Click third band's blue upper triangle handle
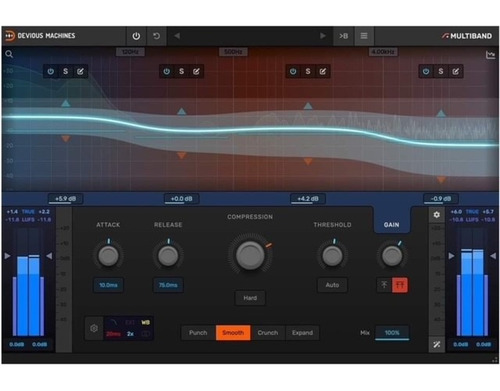Viewport: 500px width, 391px height. click(x=308, y=106)
